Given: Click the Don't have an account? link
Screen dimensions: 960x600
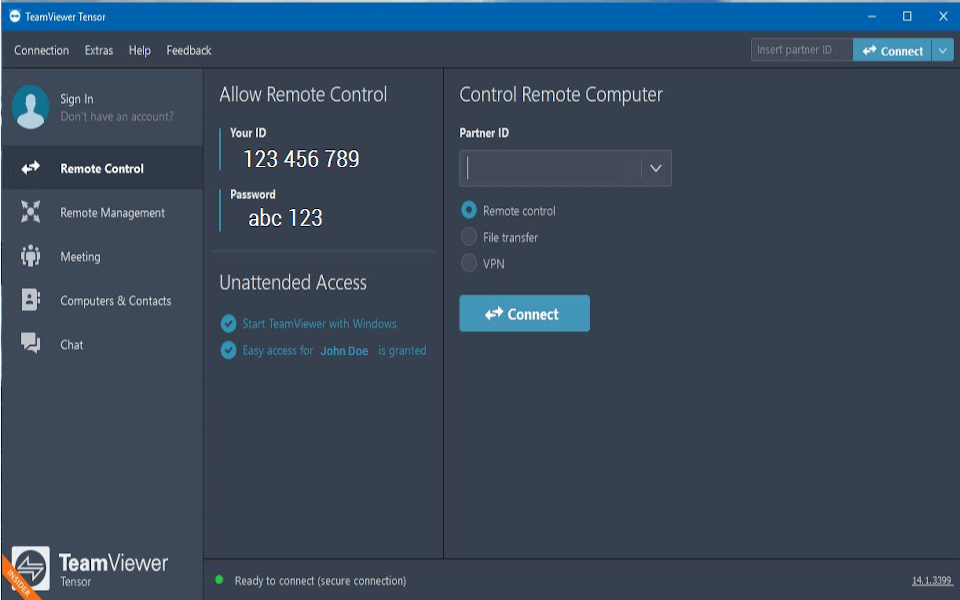Looking at the screenshot, I should [117, 116].
